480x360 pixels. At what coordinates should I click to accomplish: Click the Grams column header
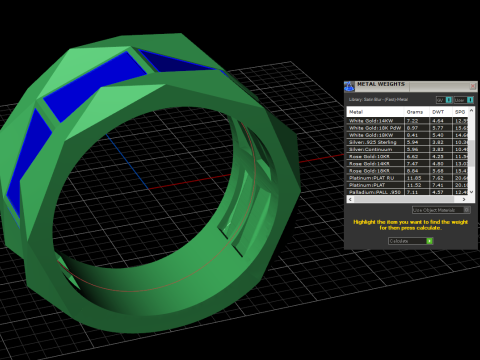[417, 112]
